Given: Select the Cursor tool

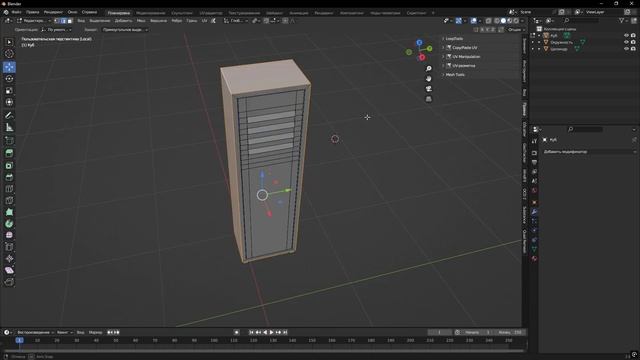Looking at the screenshot, I should pos(9,54).
